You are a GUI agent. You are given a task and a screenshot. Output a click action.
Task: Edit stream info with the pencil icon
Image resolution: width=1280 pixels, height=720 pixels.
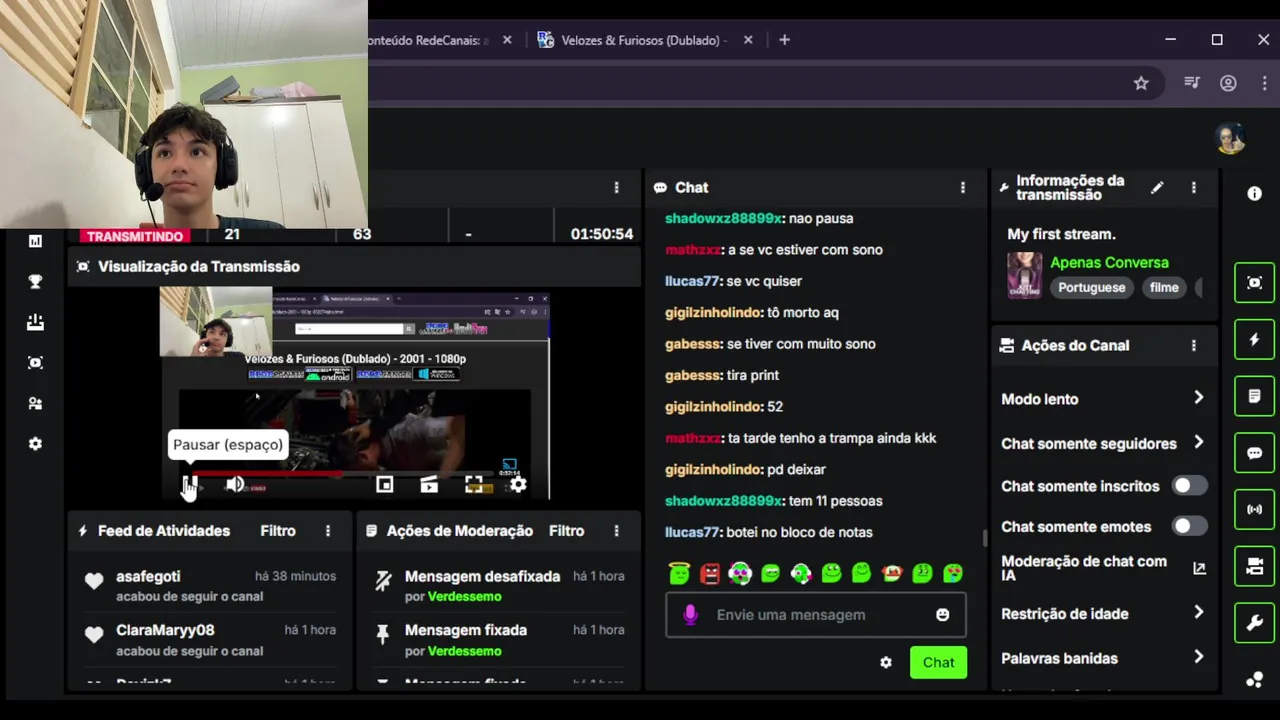[1157, 187]
